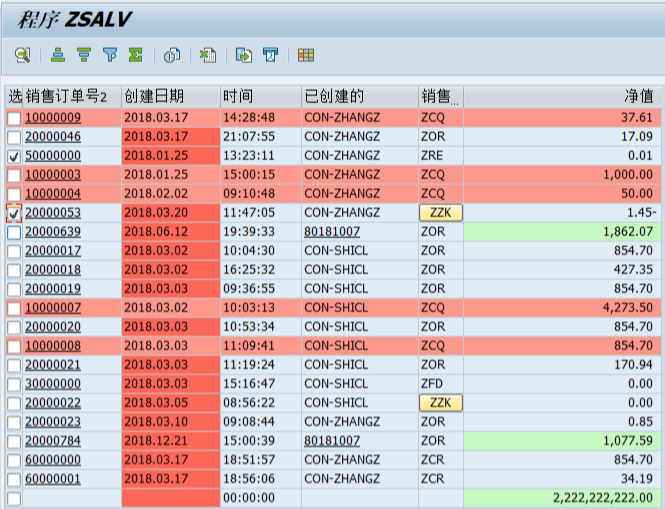The height and width of the screenshot is (509, 665).
Task: Click date cell 2018.12.21
Action: (171, 441)
